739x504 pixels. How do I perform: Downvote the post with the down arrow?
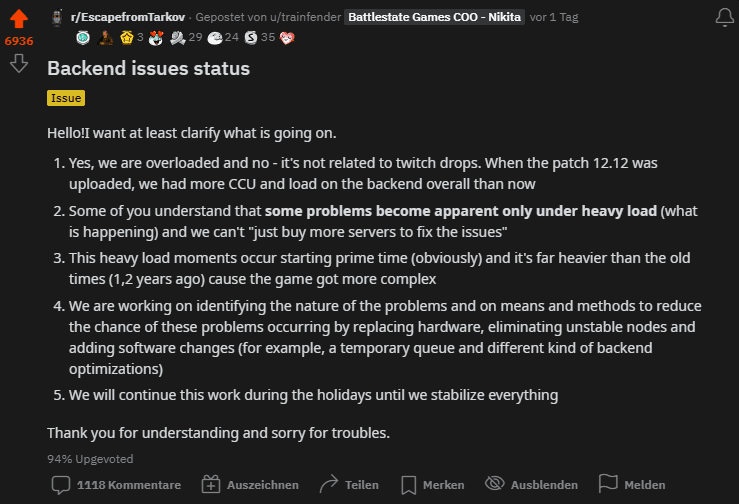click(x=19, y=64)
